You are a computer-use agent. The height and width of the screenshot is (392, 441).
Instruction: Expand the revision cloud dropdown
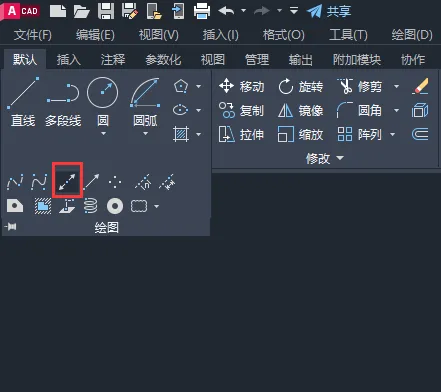[156, 207]
